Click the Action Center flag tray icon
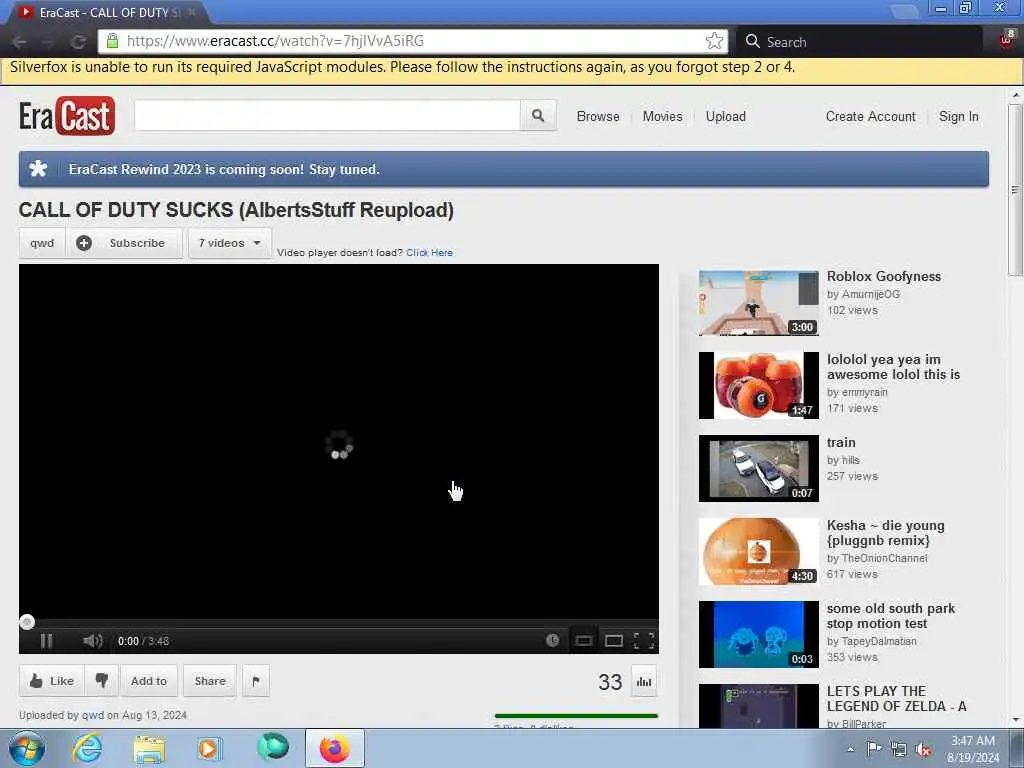This screenshot has width=1024, height=768. (x=874, y=749)
